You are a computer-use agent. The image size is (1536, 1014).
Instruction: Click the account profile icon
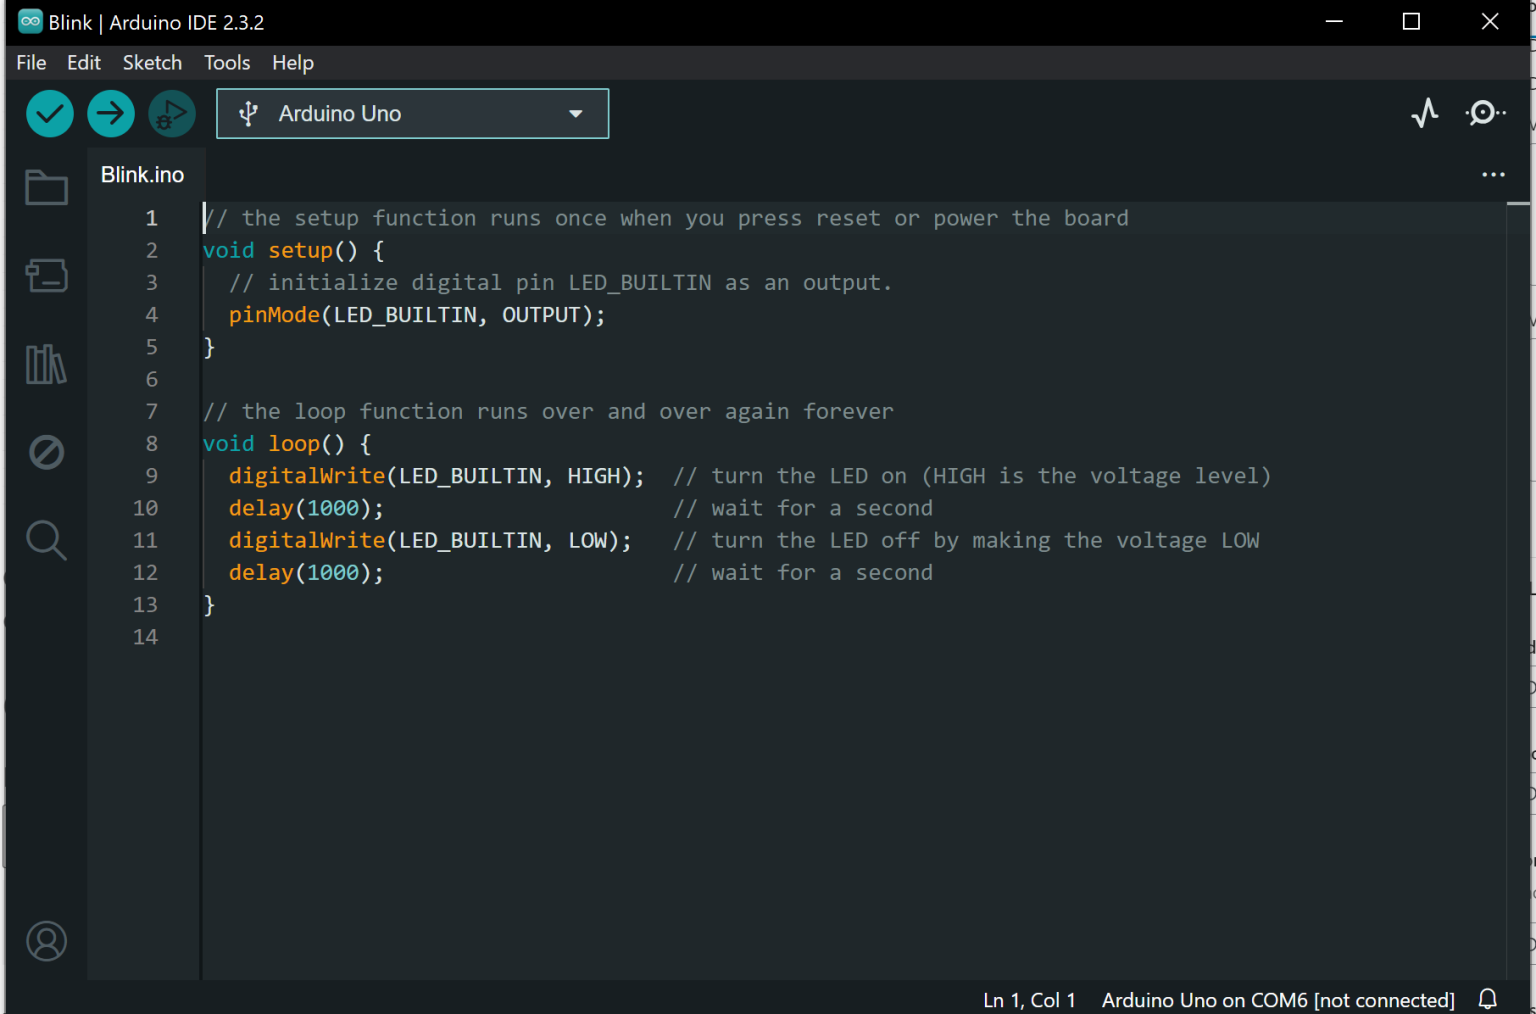[46, 940]
